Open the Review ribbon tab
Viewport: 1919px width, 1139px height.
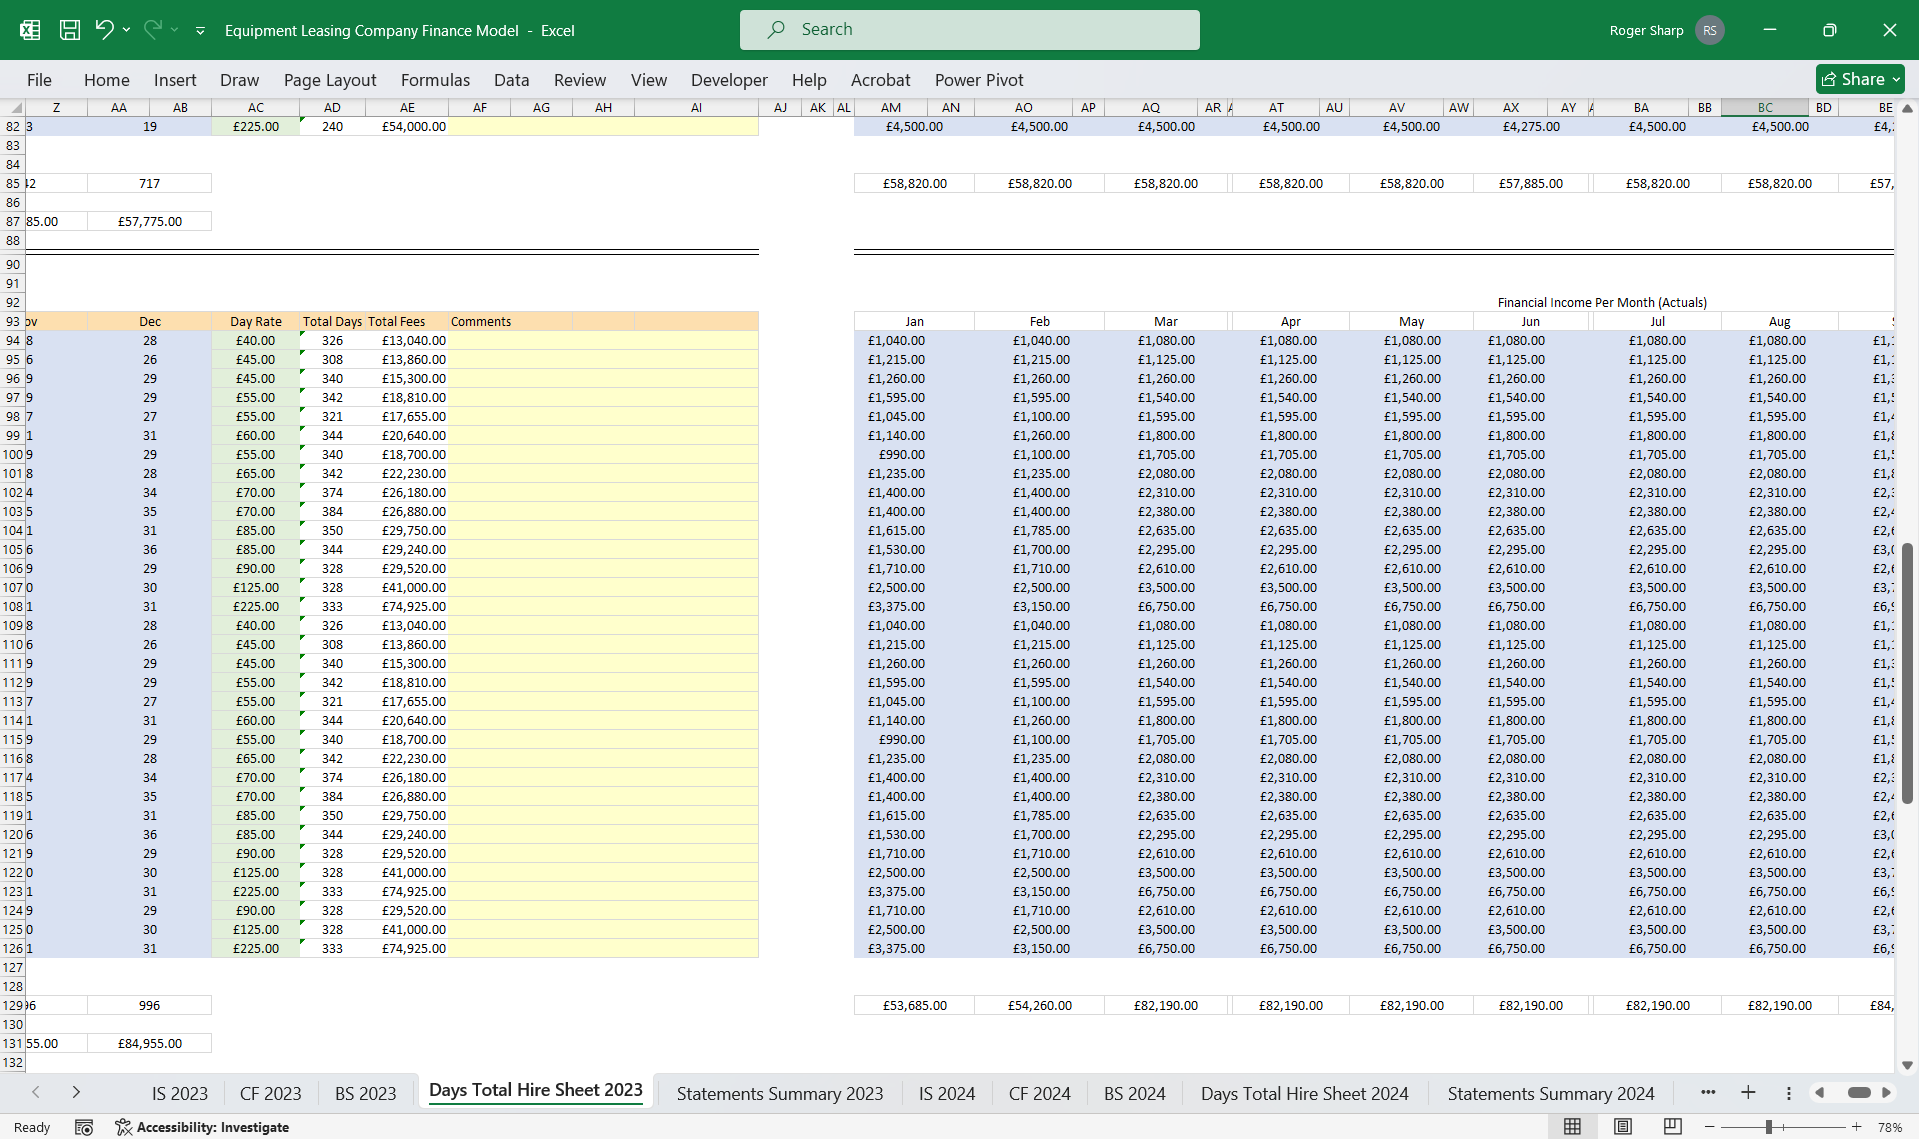580,80
